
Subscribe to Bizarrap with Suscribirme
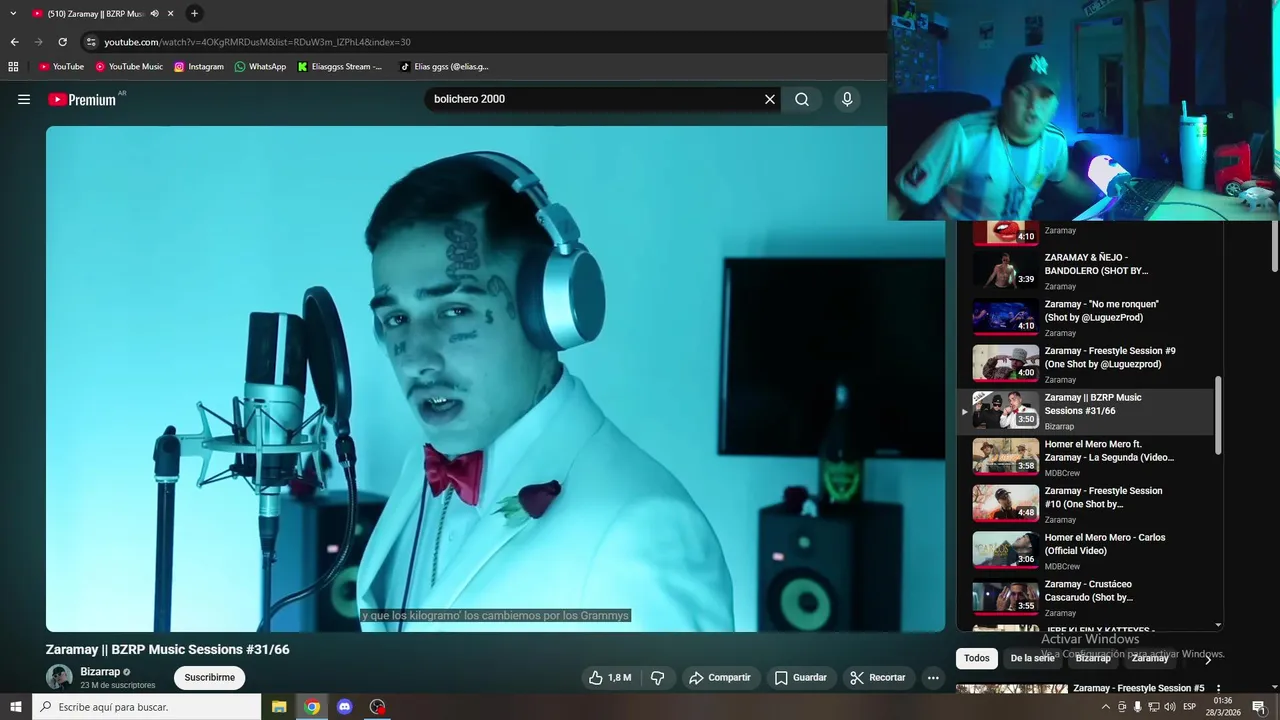[x=209, y=677]
